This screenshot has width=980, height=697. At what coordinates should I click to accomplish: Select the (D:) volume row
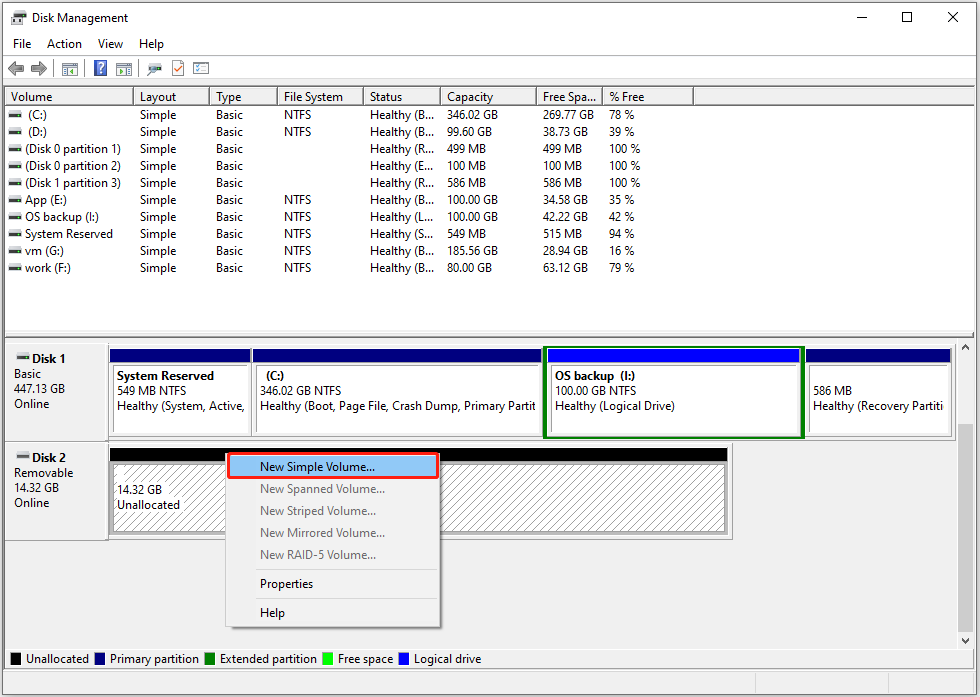click(60, 131)
